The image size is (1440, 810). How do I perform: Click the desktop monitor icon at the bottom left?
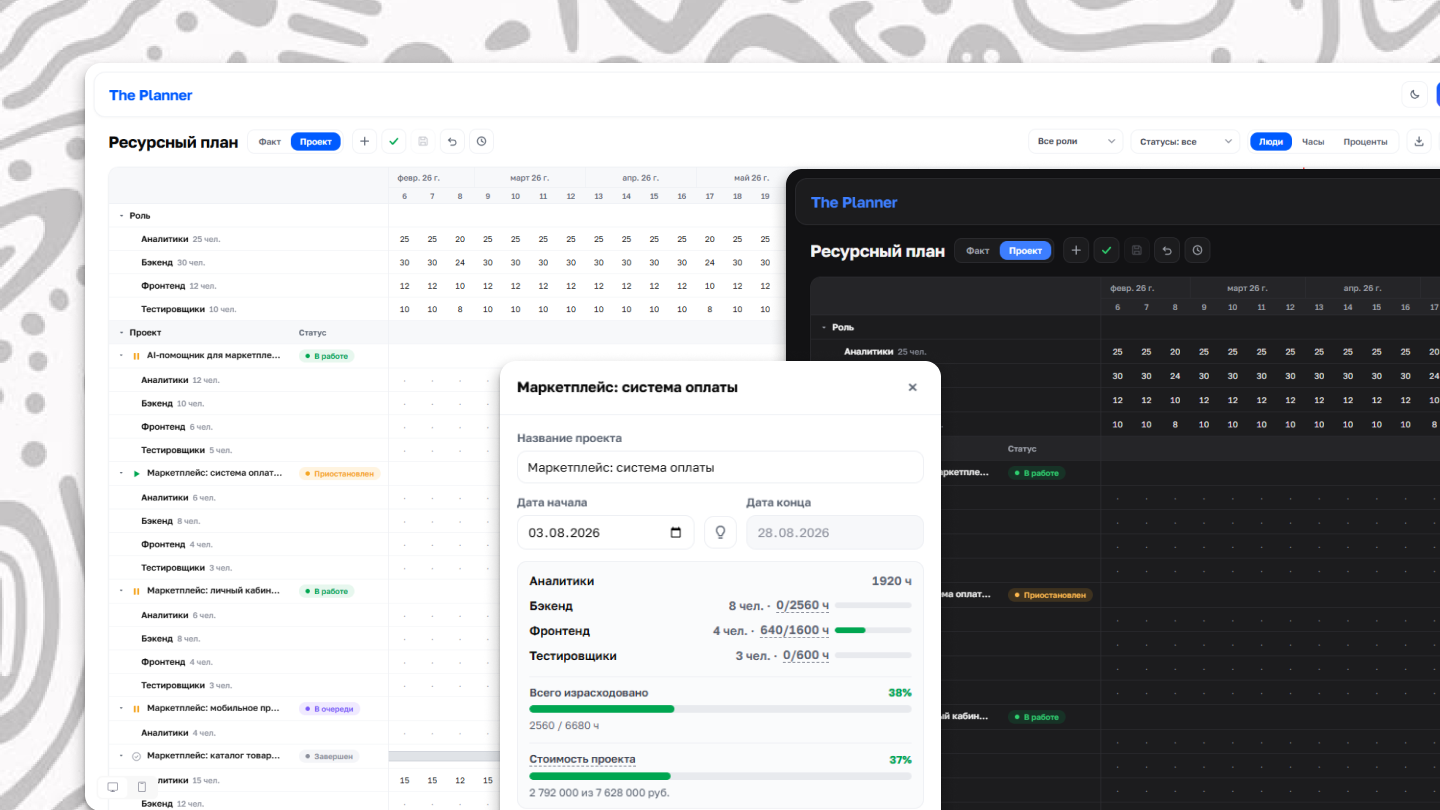click(x=113, y=787)
